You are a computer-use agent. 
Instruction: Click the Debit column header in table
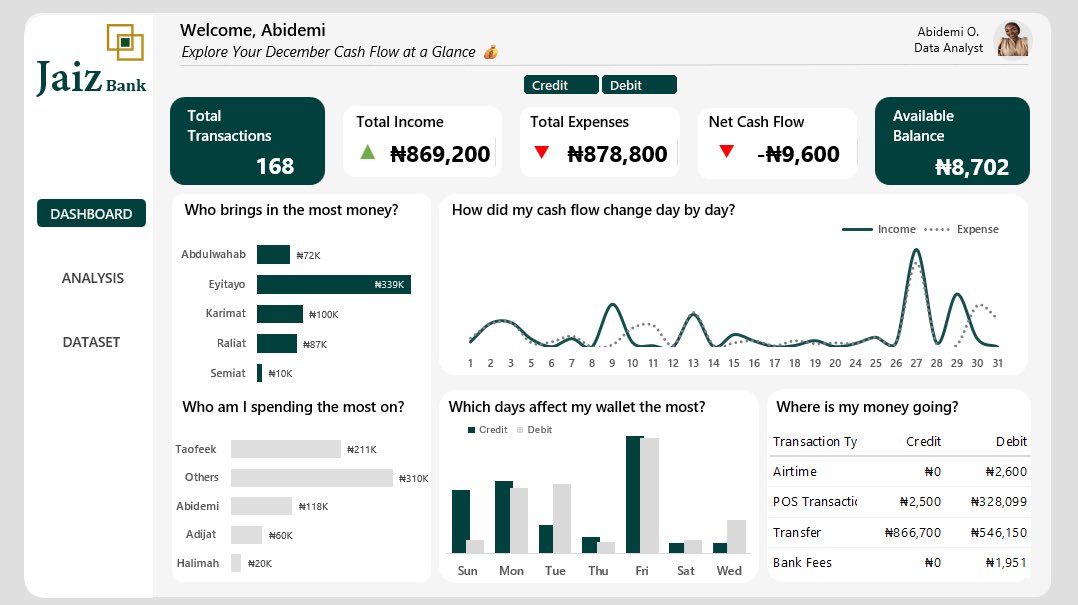[1011, 441]
